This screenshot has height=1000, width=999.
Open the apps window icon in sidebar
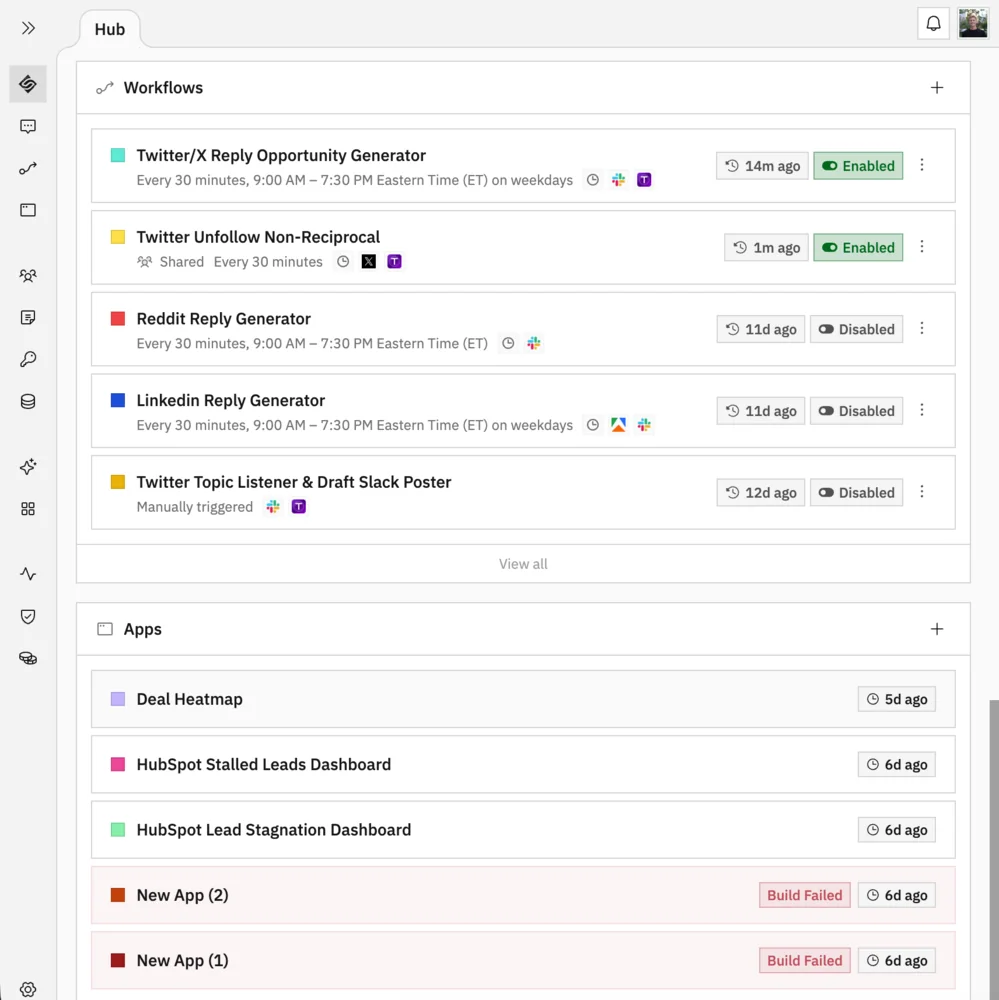(x=28, y=210)
